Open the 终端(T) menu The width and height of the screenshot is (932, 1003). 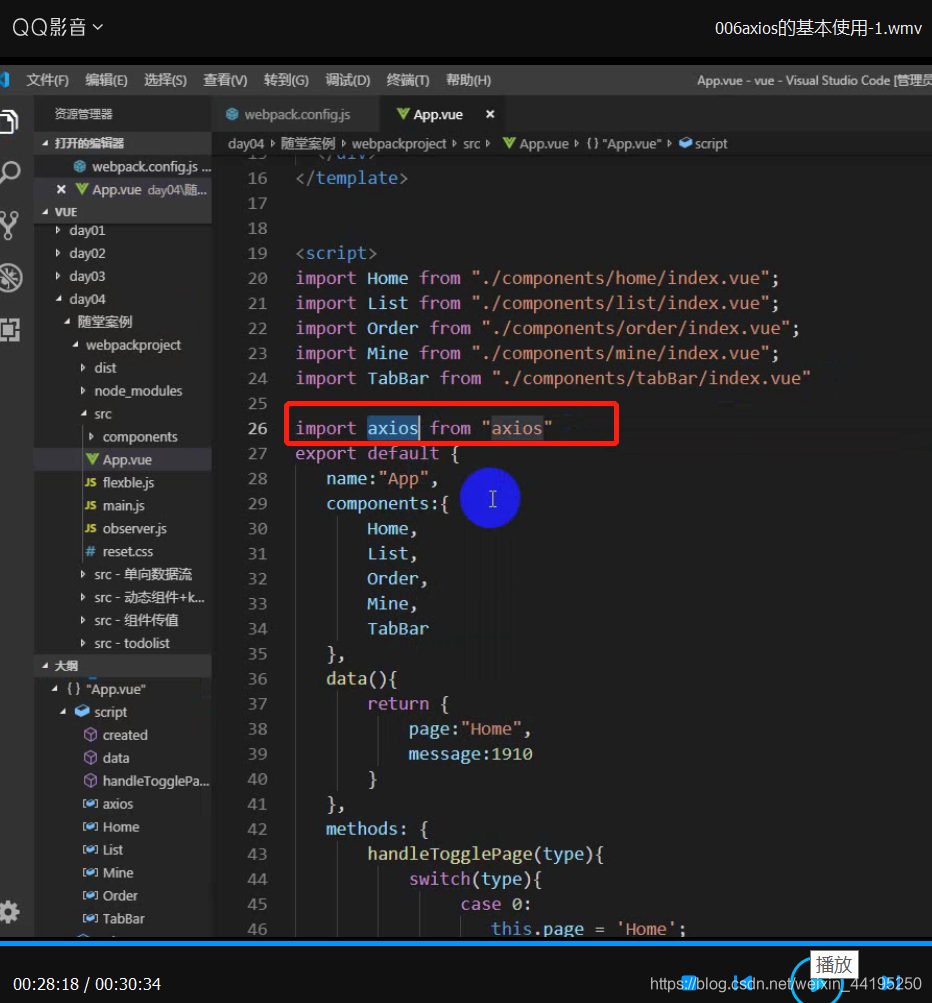point(407,80)
